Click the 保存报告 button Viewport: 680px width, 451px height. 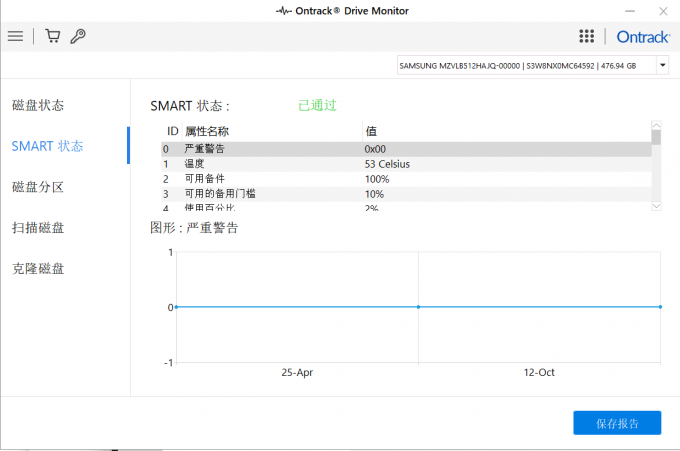tap(617, 423)
